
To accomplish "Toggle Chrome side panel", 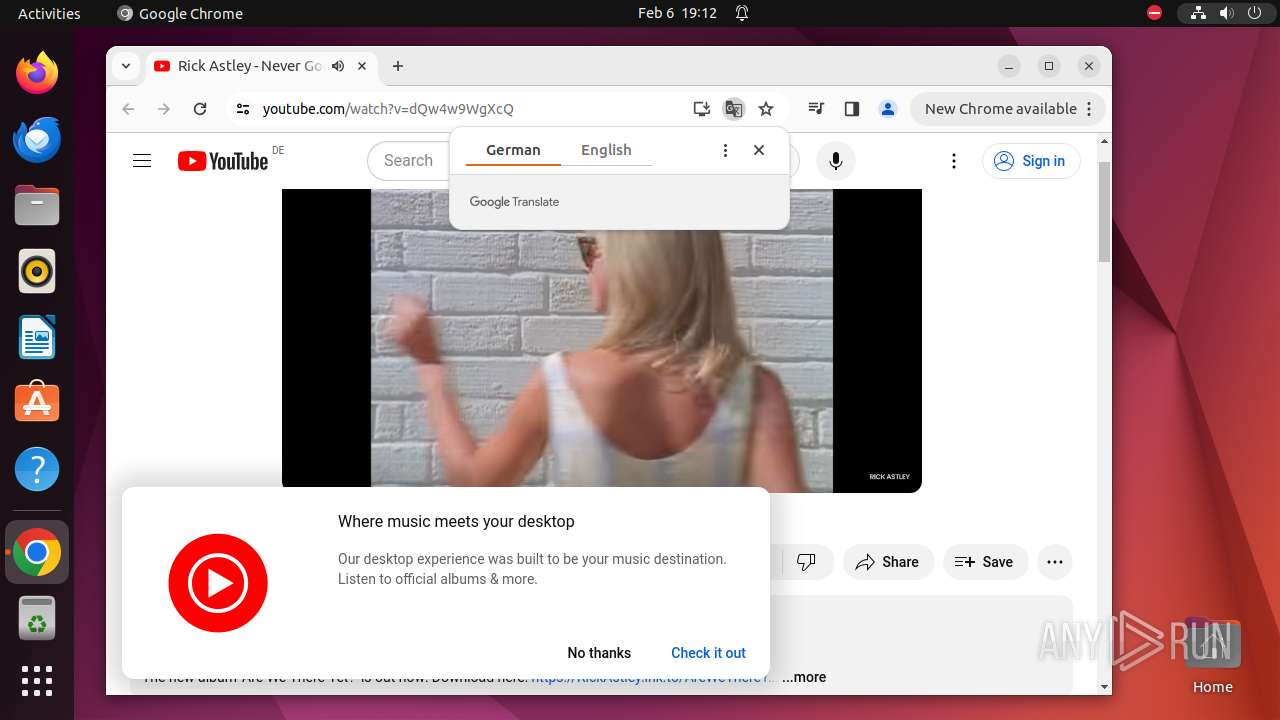I will coord(852,109).
